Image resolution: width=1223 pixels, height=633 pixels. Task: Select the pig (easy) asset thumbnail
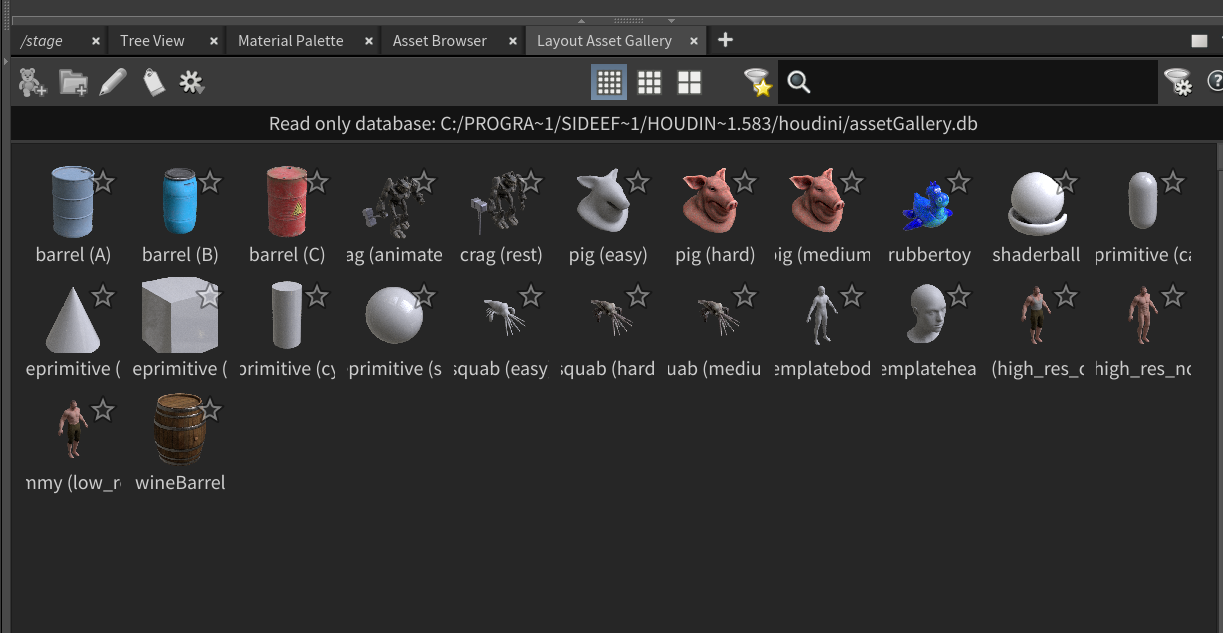coord(604,201)
